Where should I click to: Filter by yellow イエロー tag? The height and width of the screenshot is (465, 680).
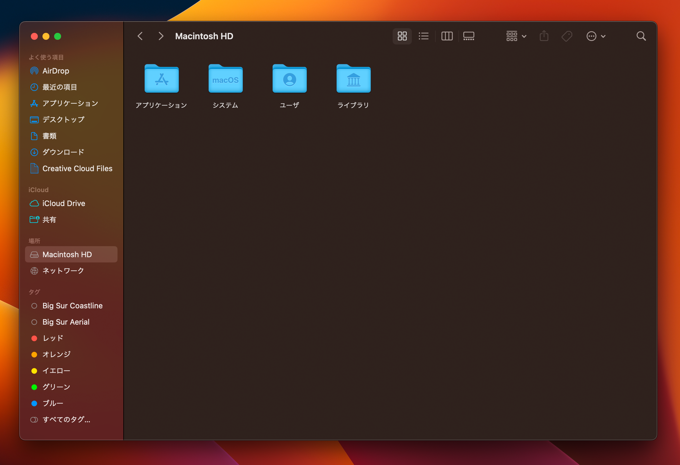tap(71, 370)
